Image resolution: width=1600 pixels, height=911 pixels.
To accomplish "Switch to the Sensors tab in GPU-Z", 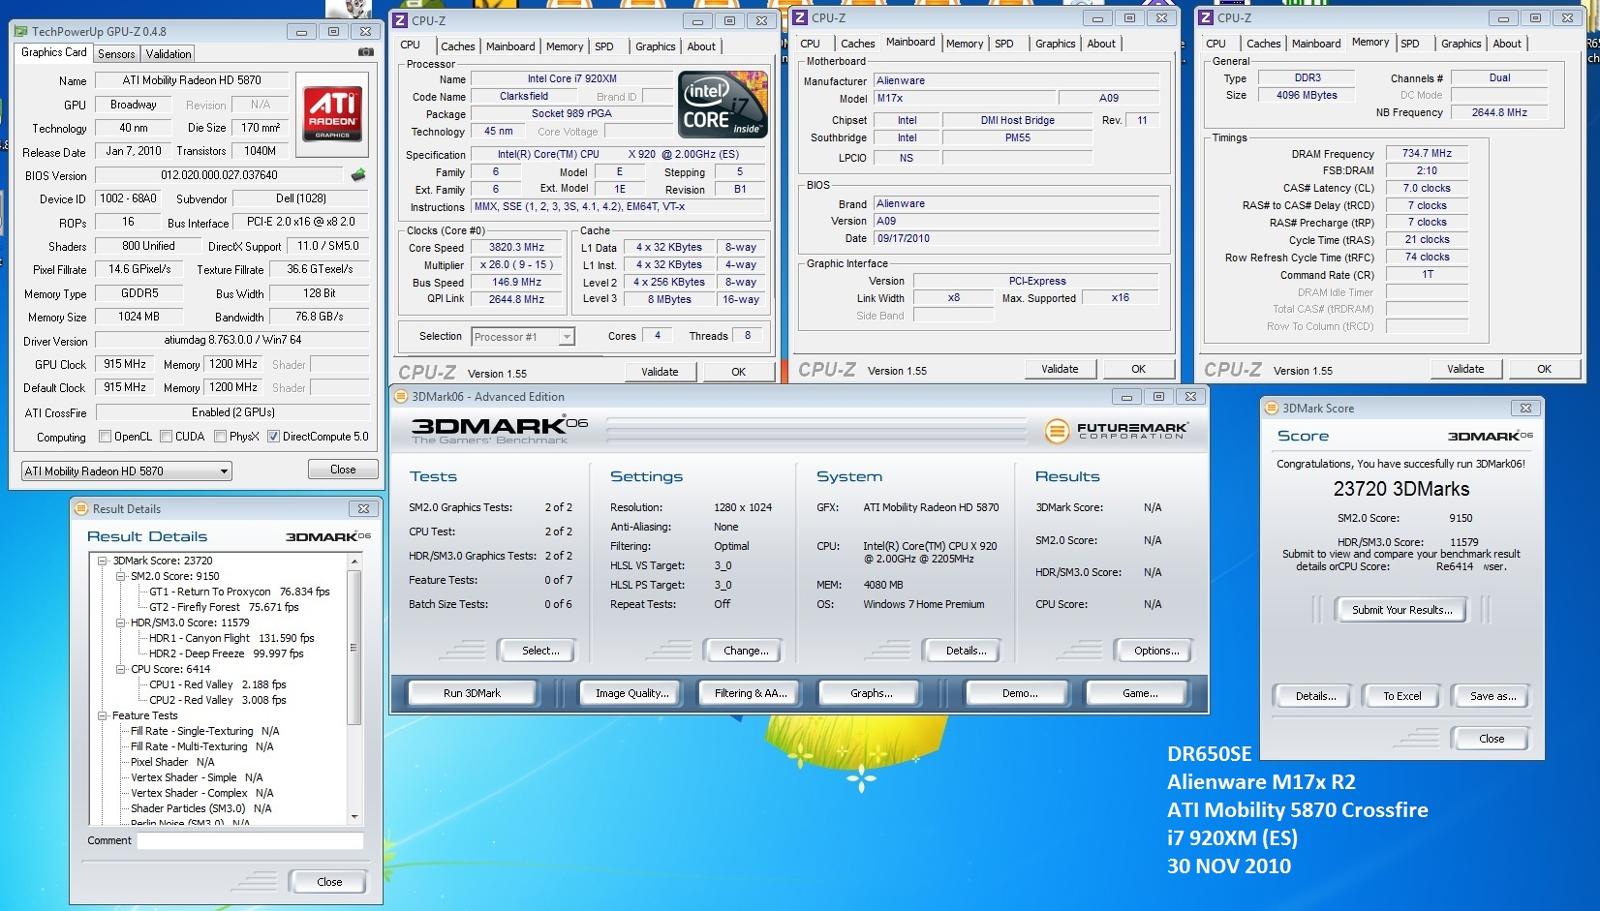I will pos(116,54).
